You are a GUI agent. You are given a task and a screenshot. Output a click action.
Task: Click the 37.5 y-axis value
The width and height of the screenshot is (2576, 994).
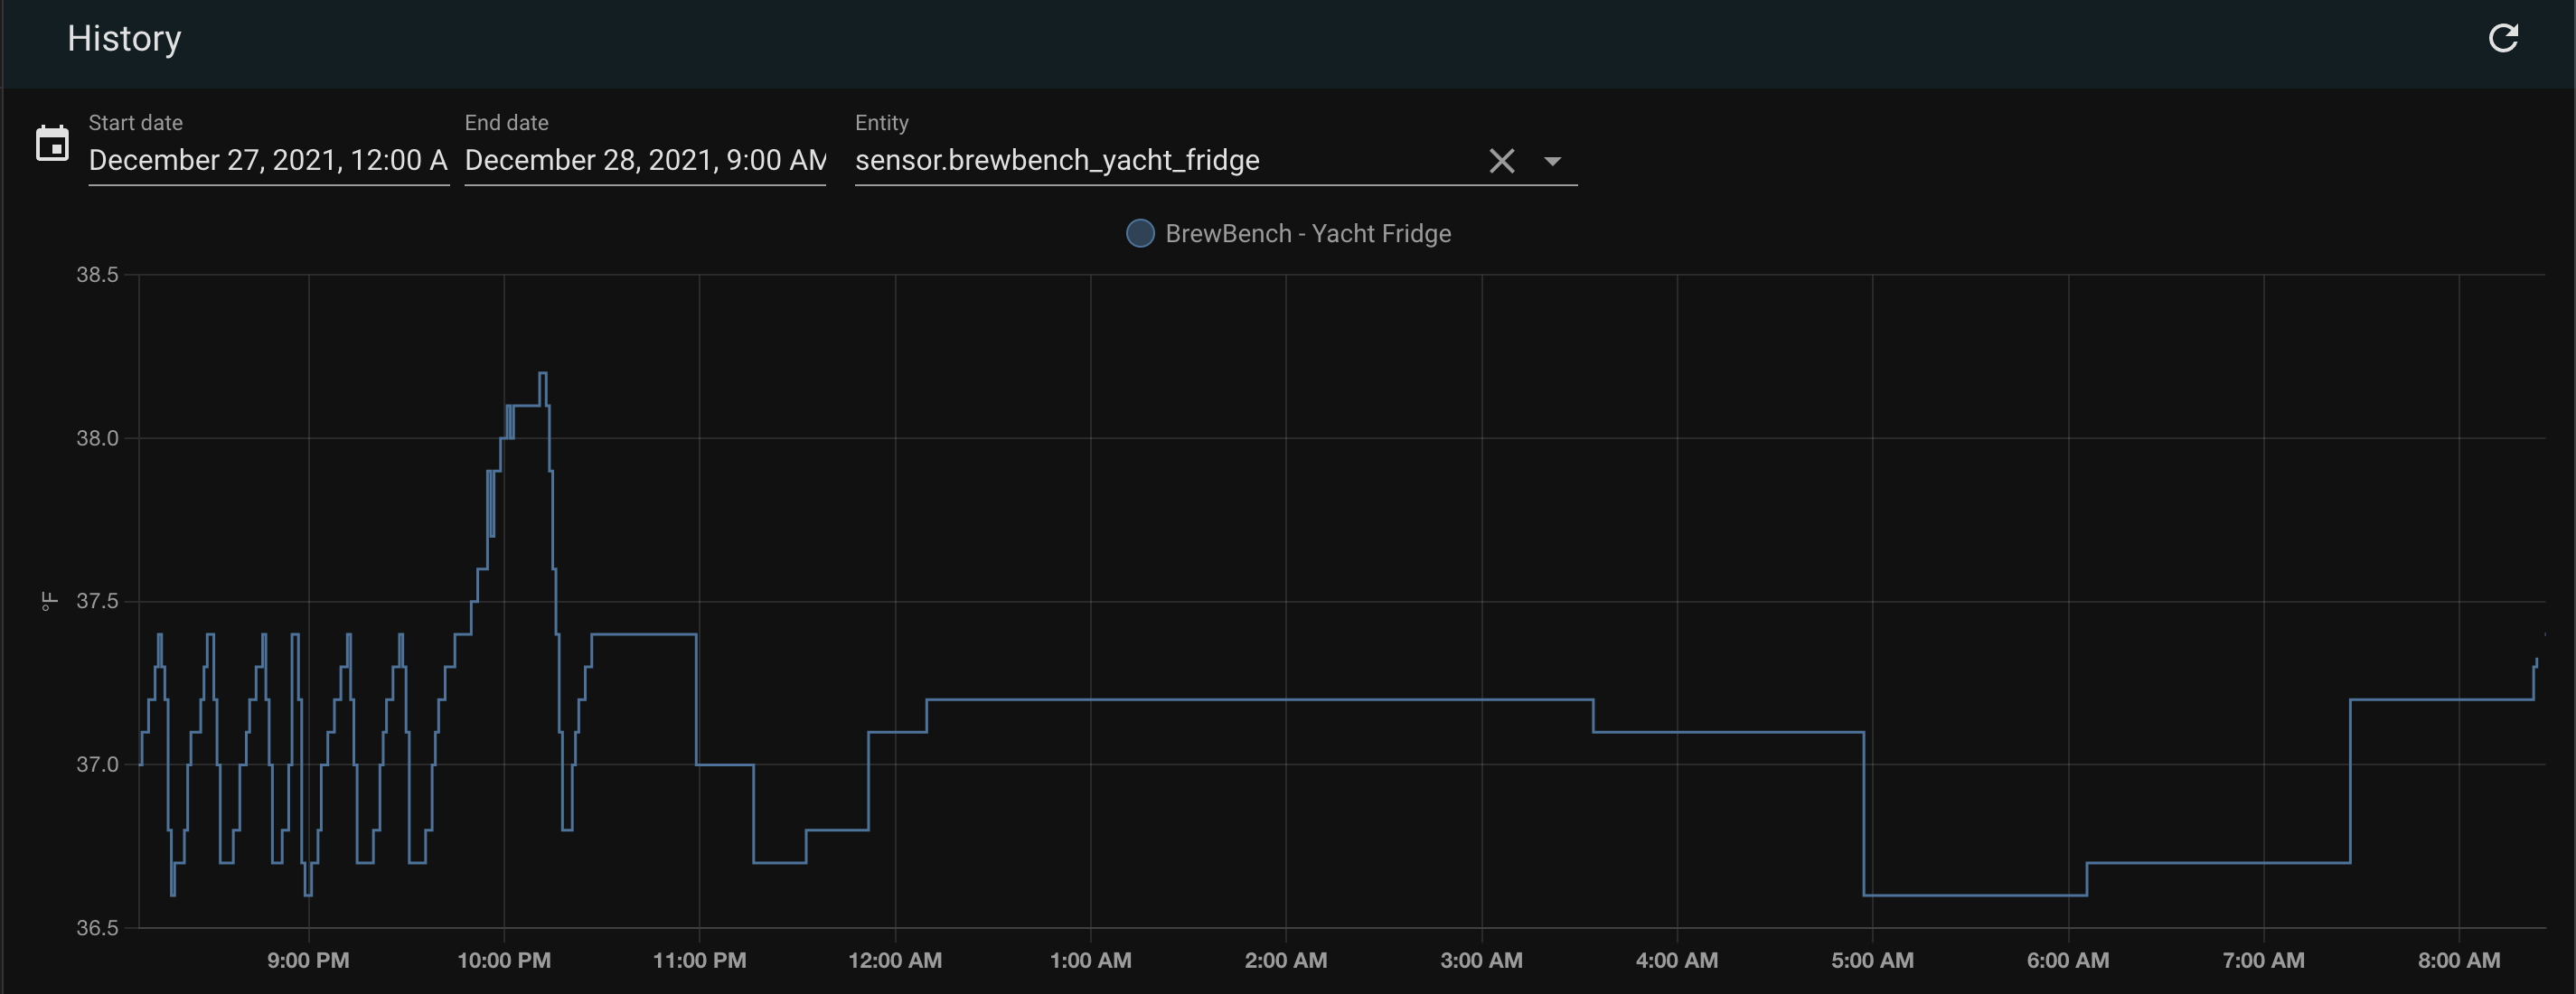pos(97,601)
